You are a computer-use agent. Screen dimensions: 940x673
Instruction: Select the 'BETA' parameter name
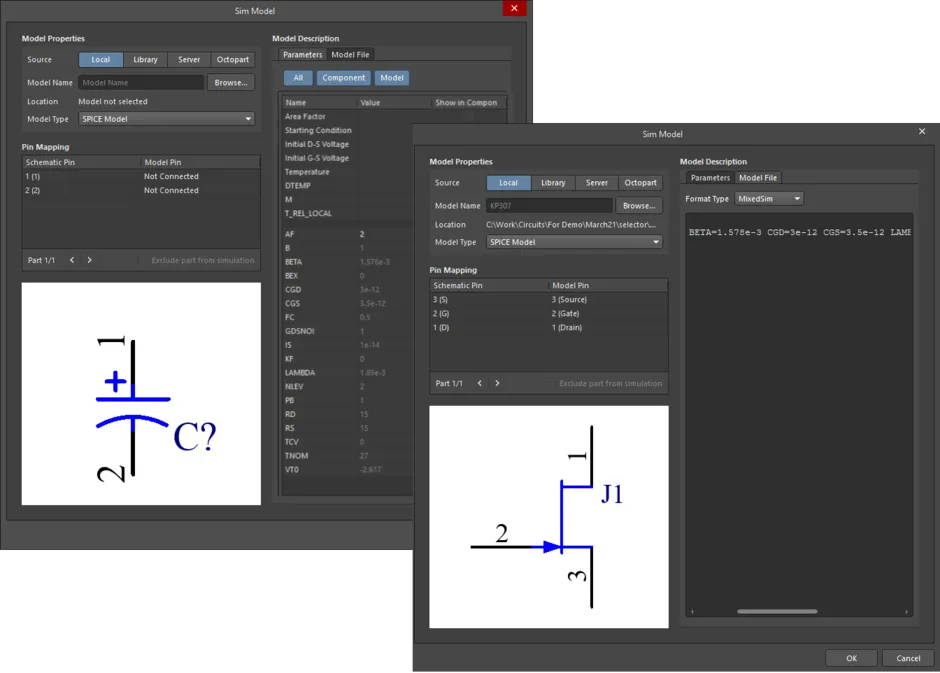click(x=293, y=262)
